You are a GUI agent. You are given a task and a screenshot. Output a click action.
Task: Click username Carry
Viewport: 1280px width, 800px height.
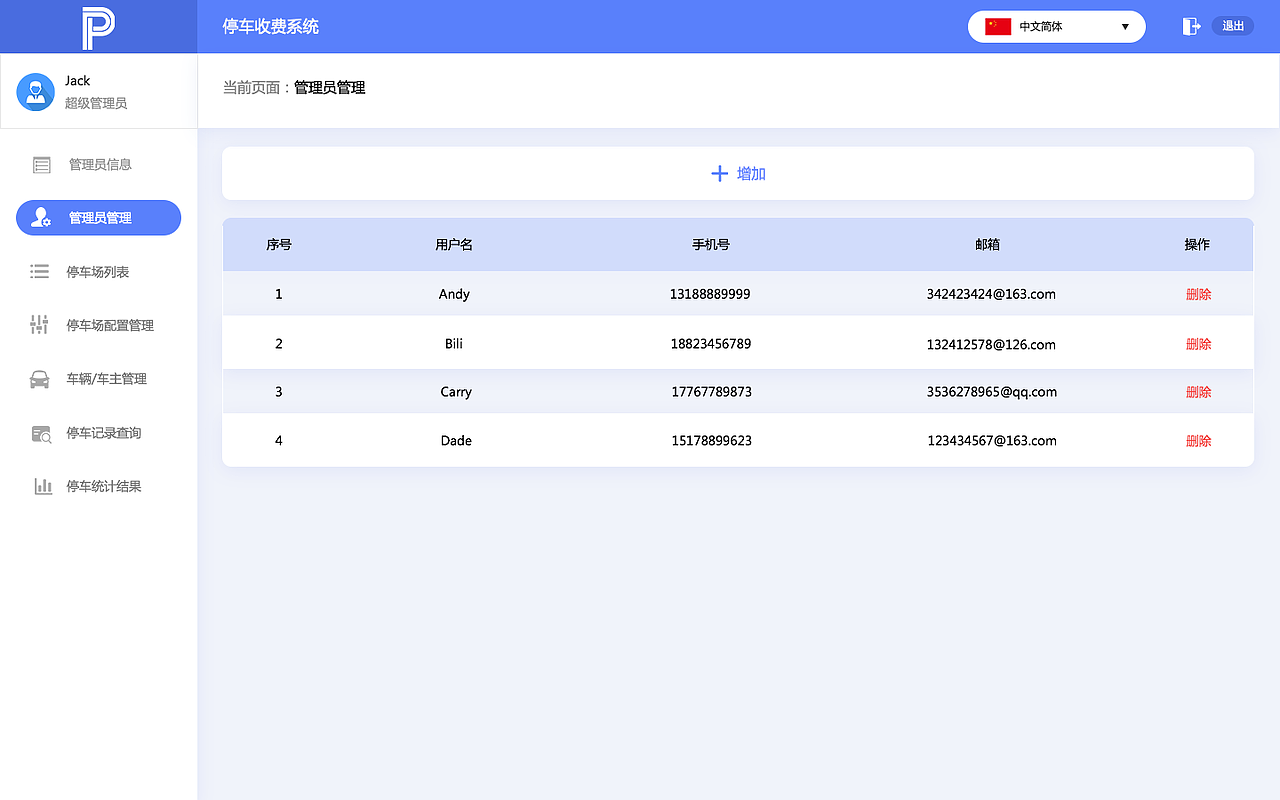[x=456, y=392]
